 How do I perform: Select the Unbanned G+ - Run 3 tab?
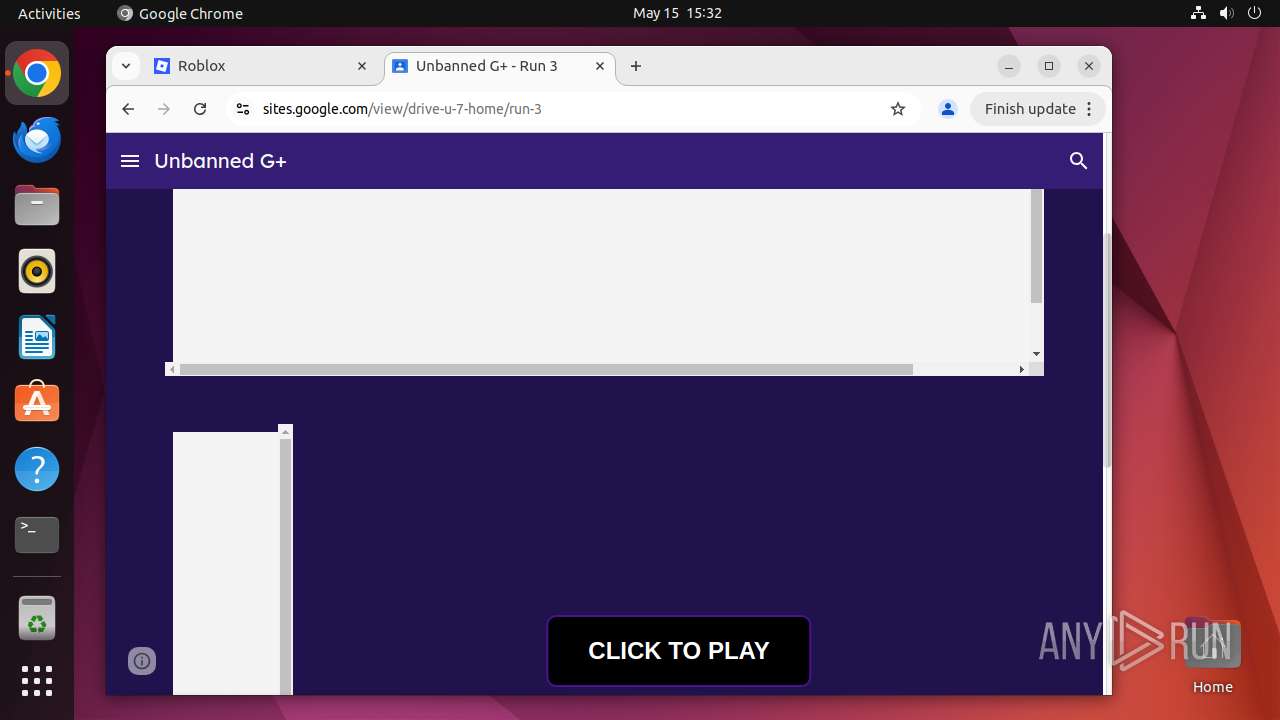[498, 66]
